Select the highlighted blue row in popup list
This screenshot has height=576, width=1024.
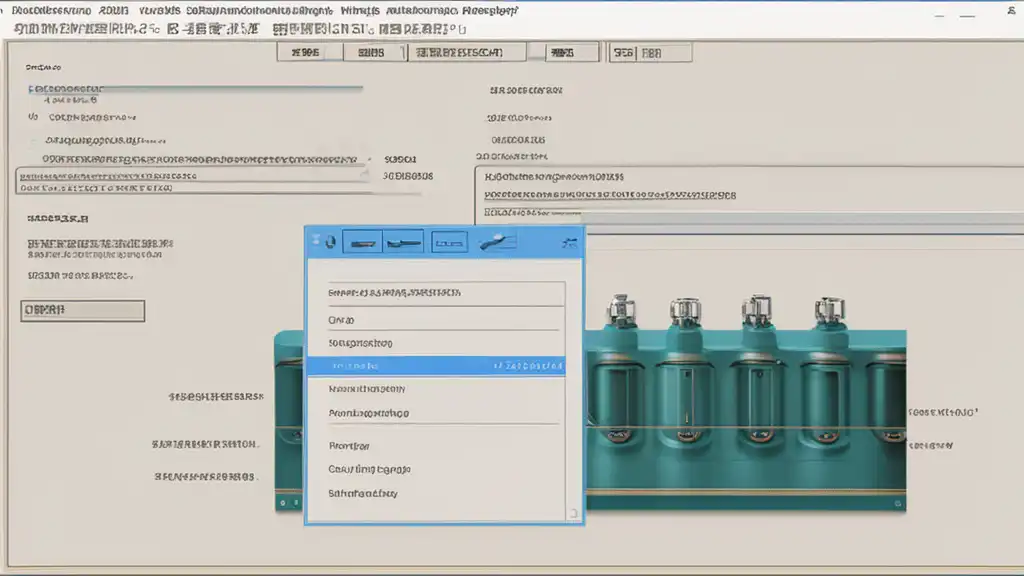coord(436,366)
